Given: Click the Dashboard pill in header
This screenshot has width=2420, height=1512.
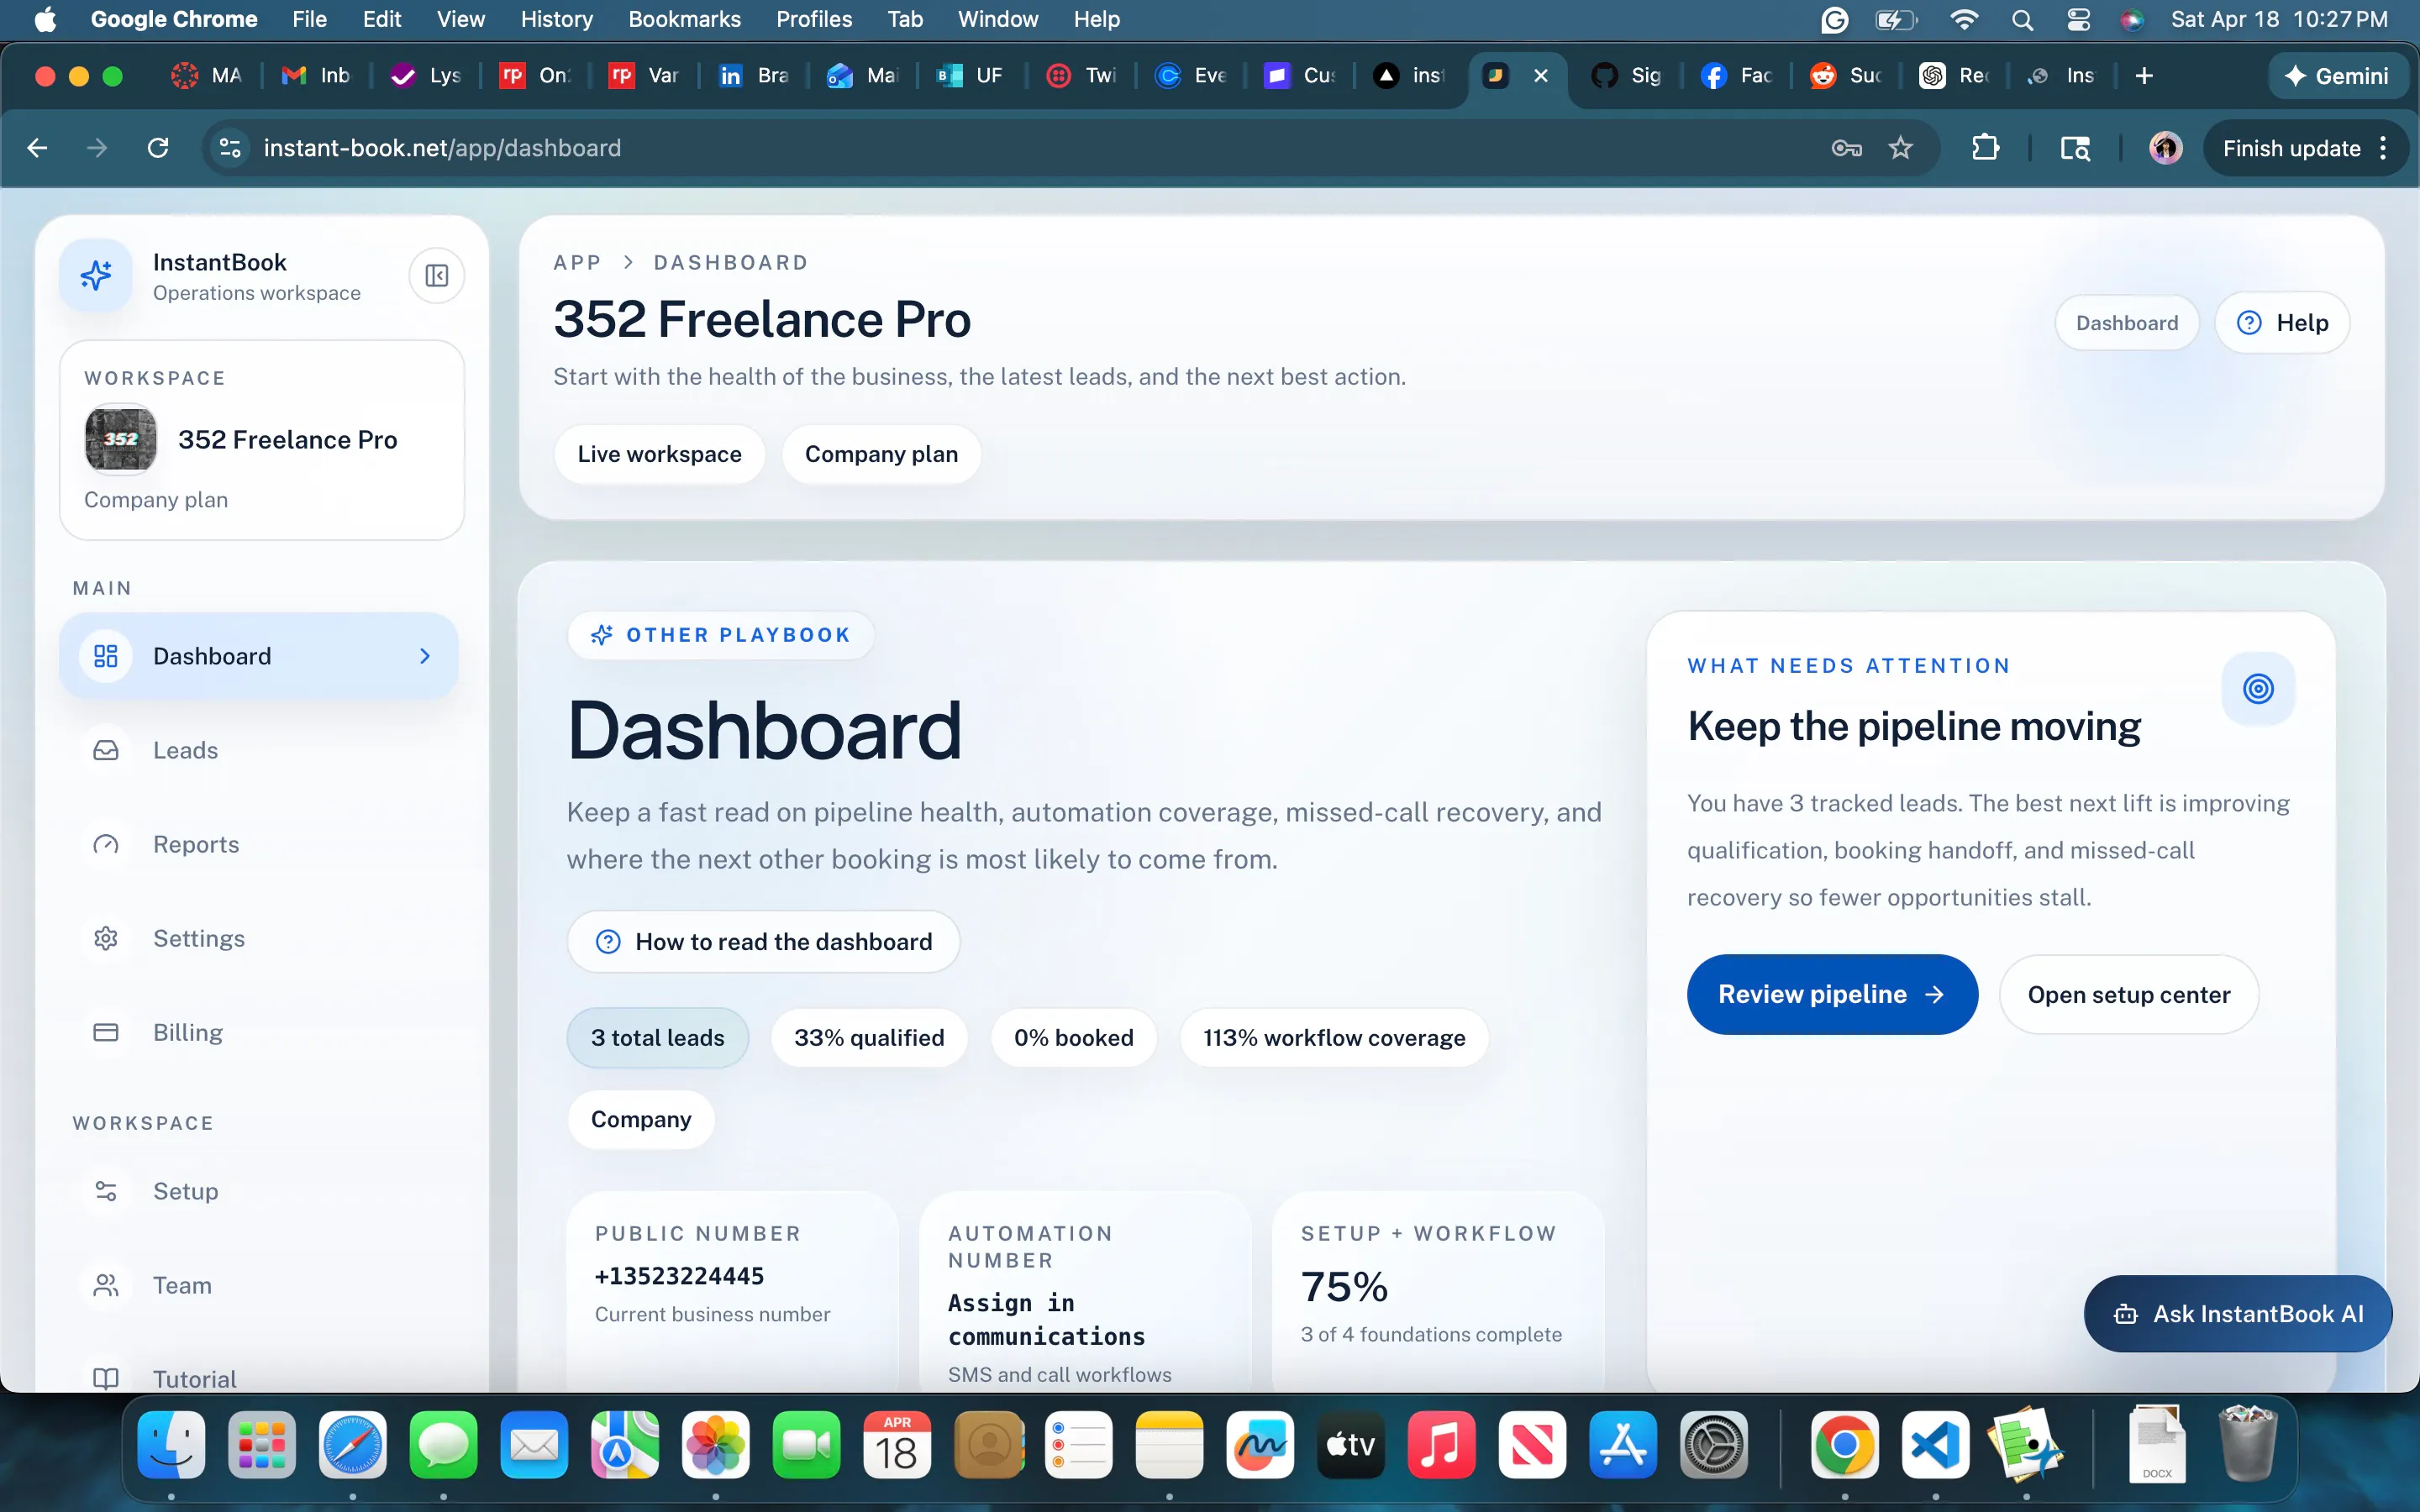Looking at the screenshot, I should [2127, 322].
